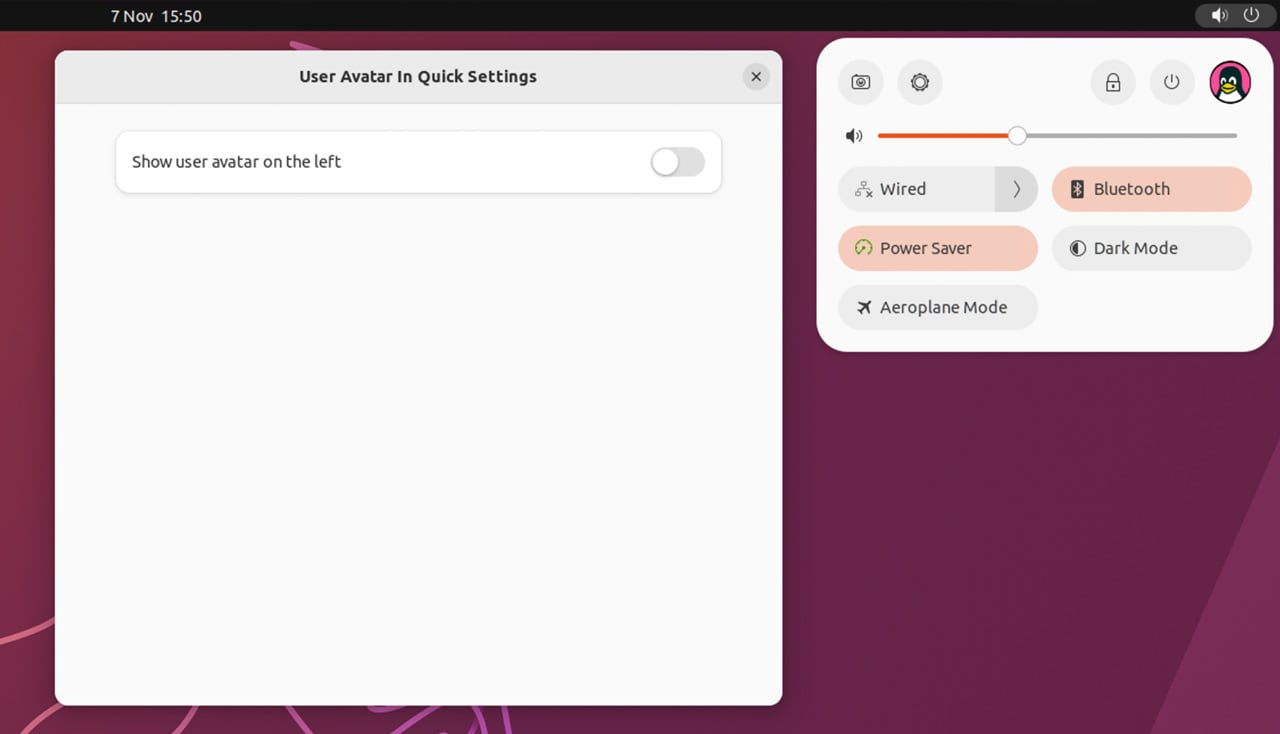Toggle the Wired network button

click(x=917, y=189)
